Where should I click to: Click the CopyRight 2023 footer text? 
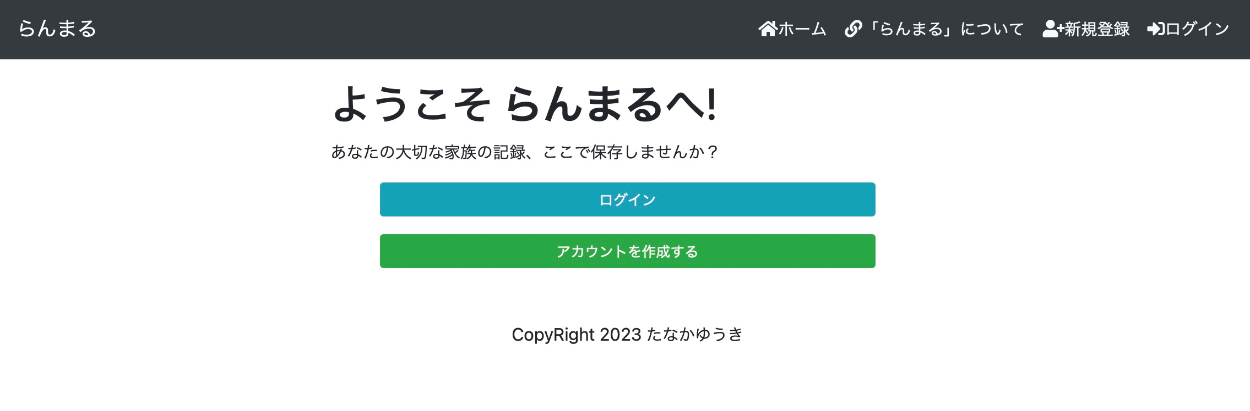[576, 335]
